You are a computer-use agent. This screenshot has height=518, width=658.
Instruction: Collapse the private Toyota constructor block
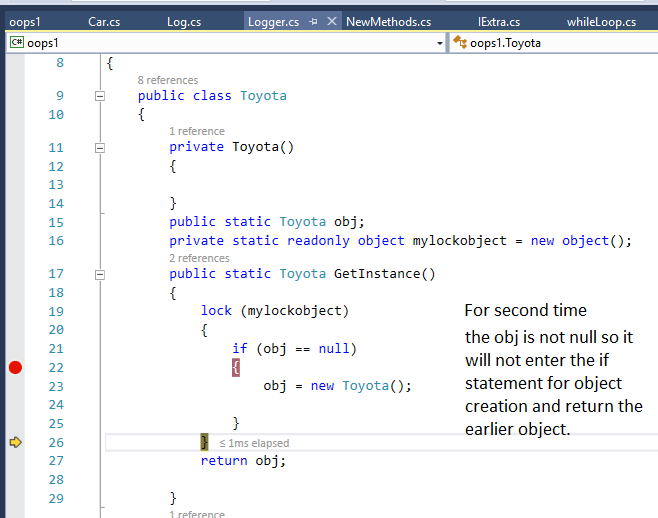(x=99, y=147)
